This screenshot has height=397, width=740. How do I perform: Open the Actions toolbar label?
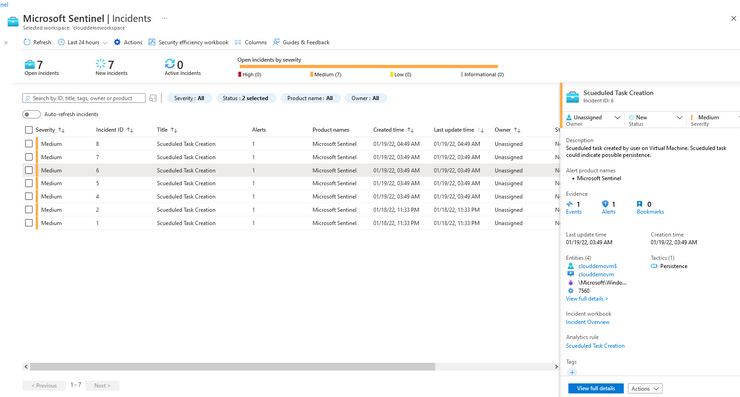tap(133, 42)
